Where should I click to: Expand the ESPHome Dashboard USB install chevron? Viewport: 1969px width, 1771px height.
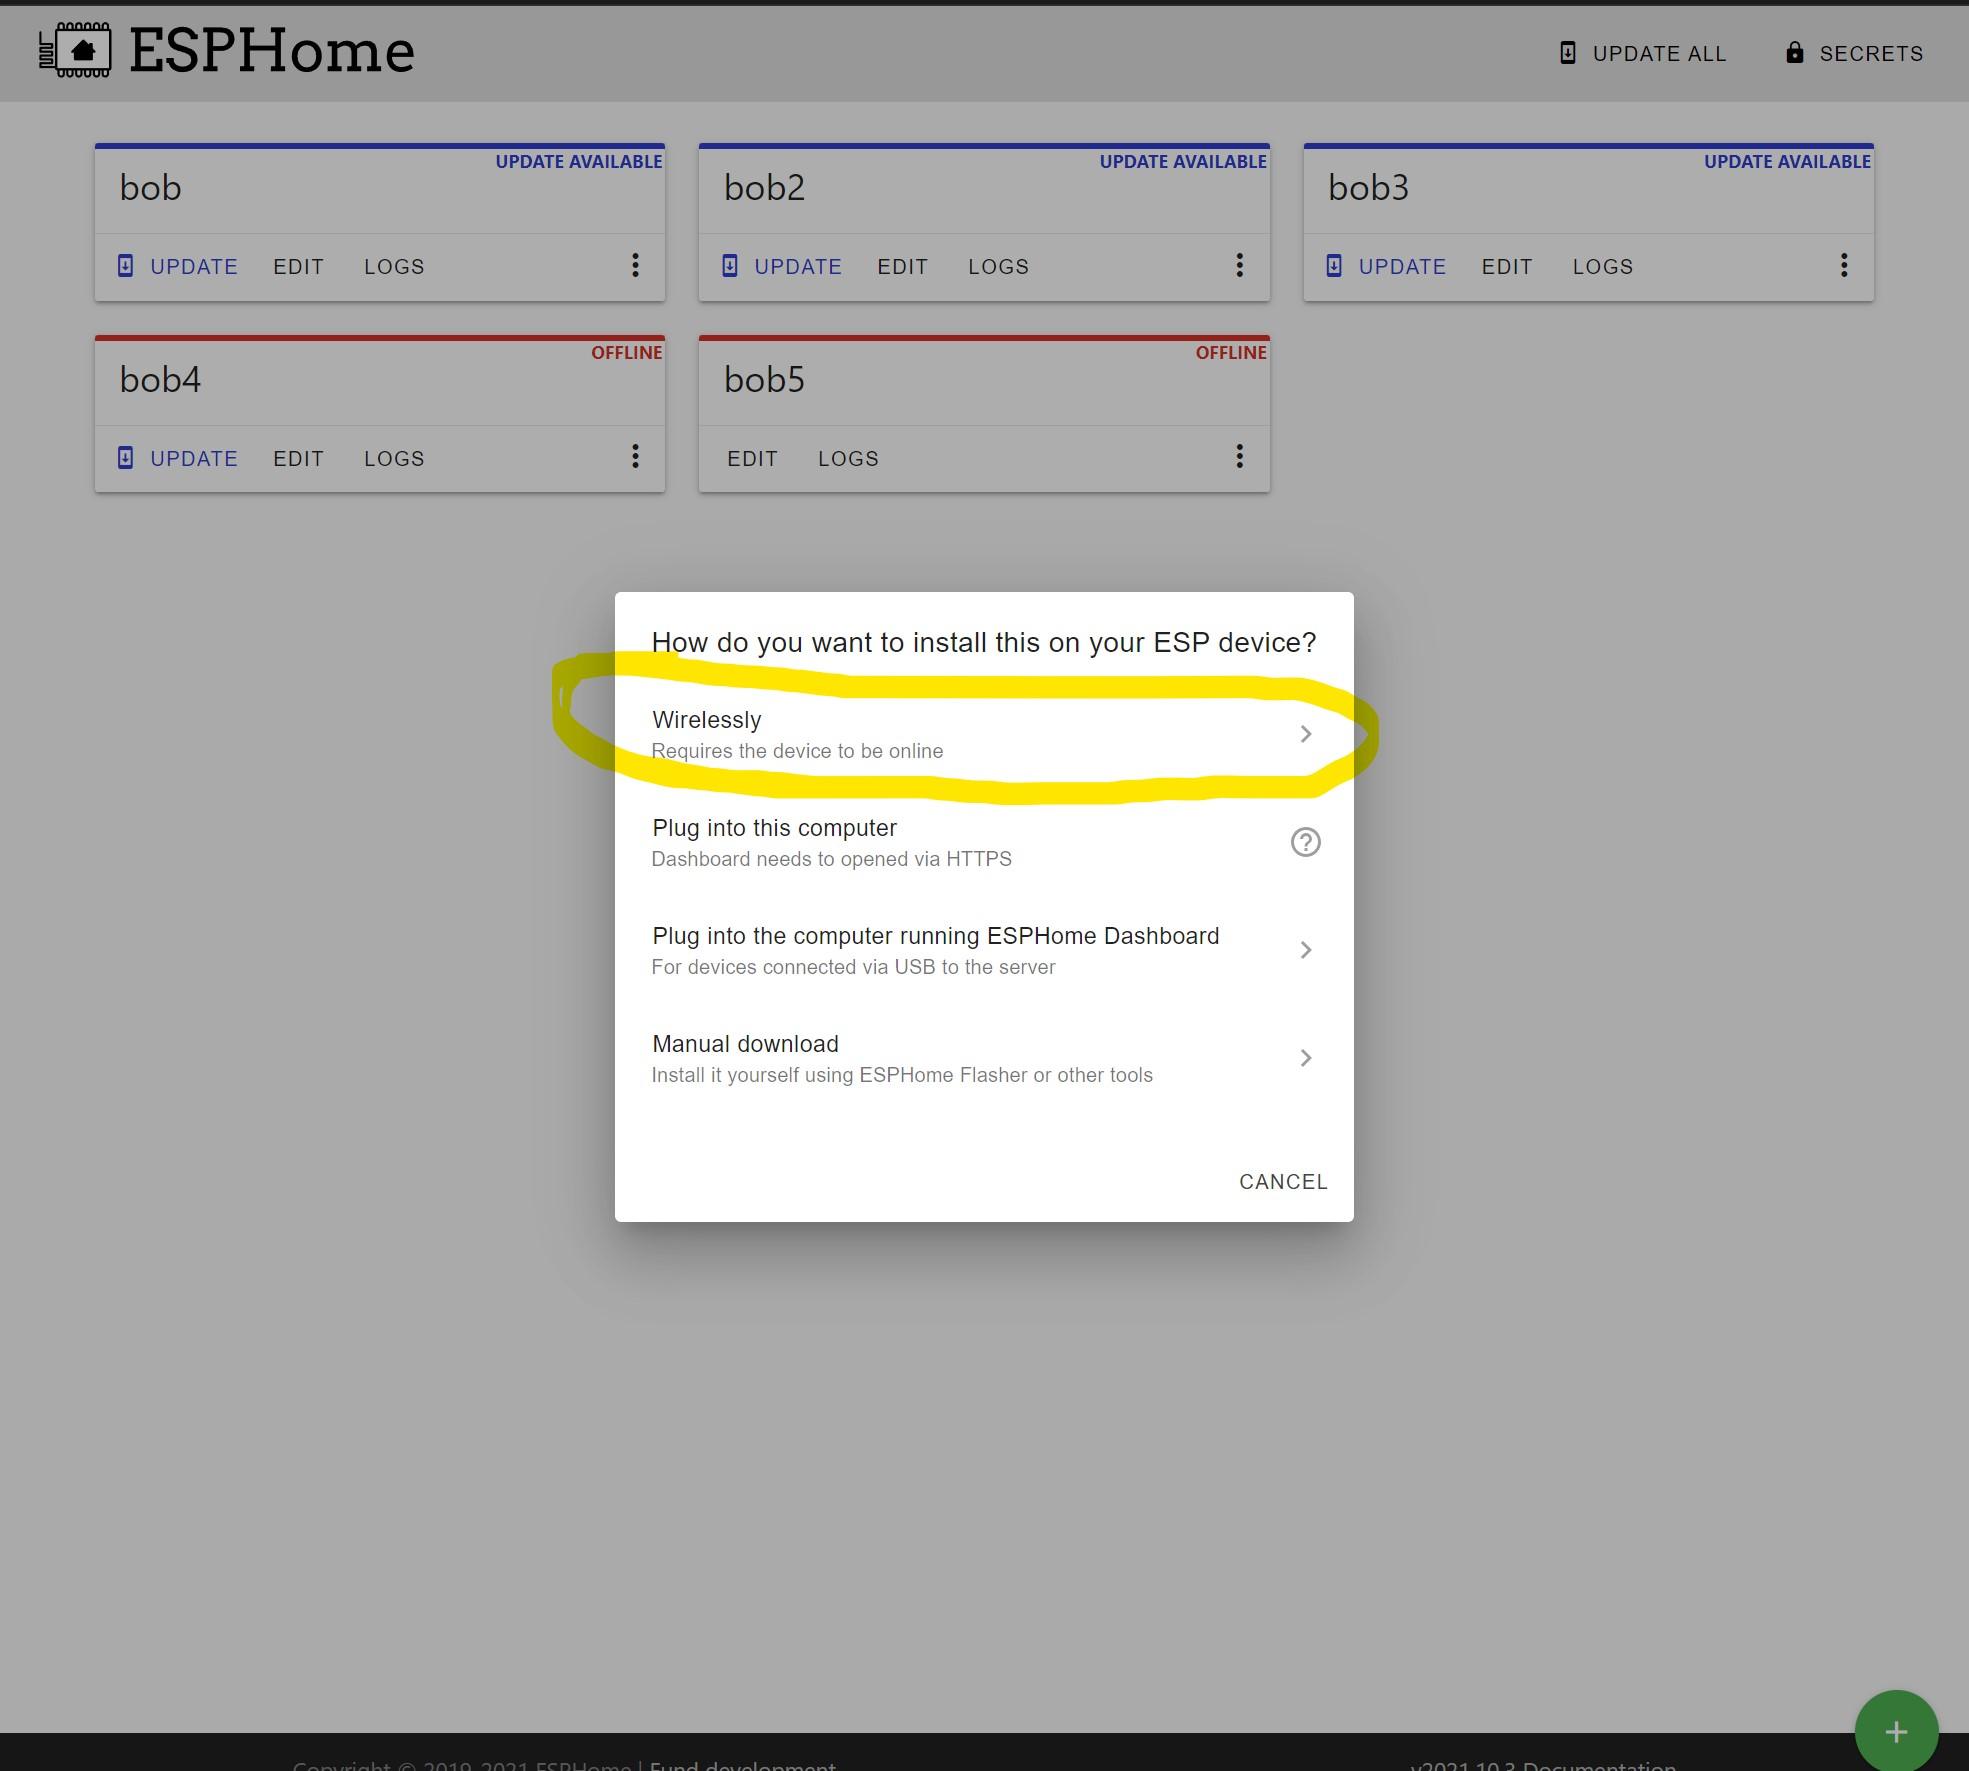click(1305, 950)
